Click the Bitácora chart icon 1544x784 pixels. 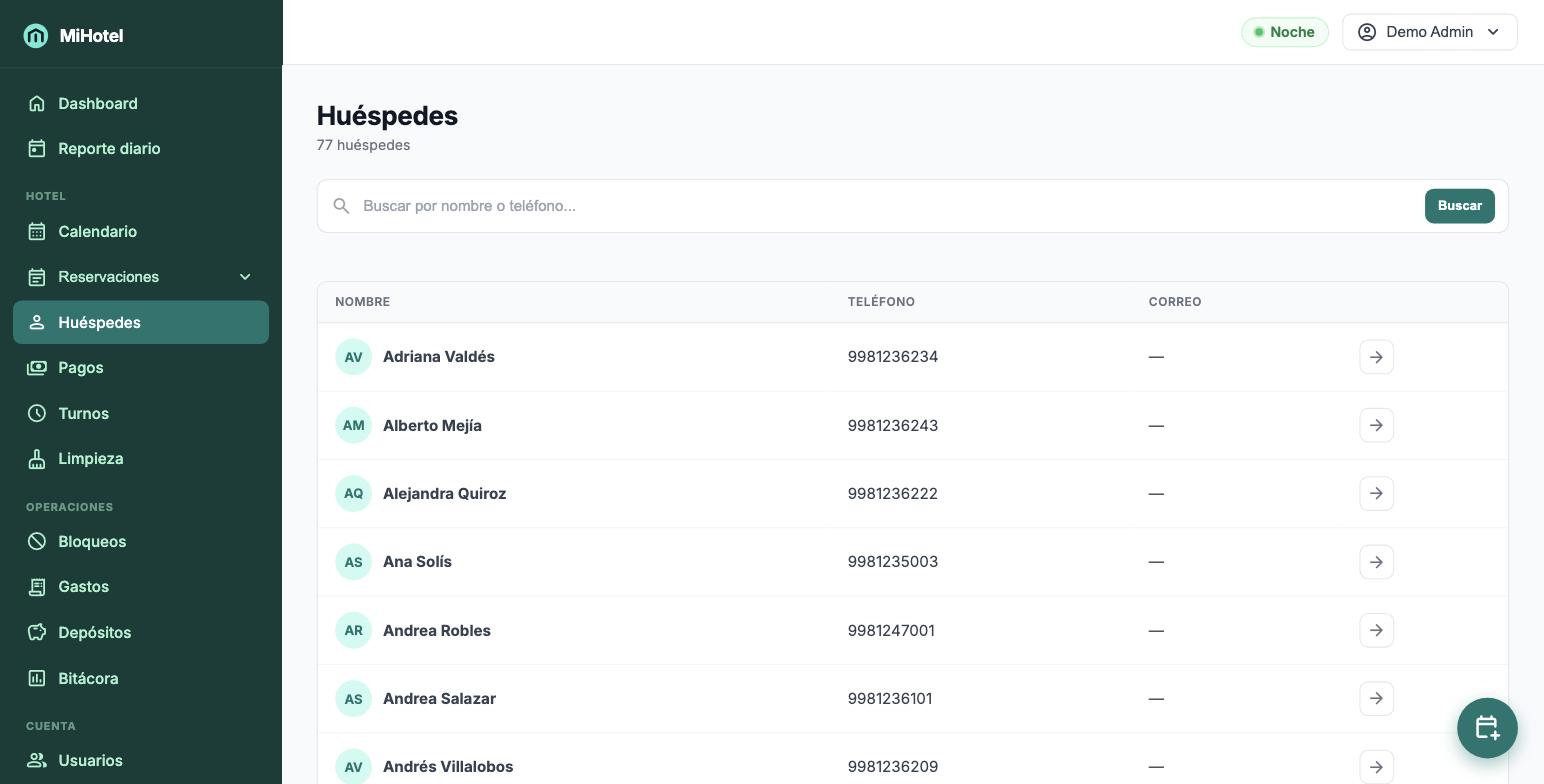click(x=37, y=678)
